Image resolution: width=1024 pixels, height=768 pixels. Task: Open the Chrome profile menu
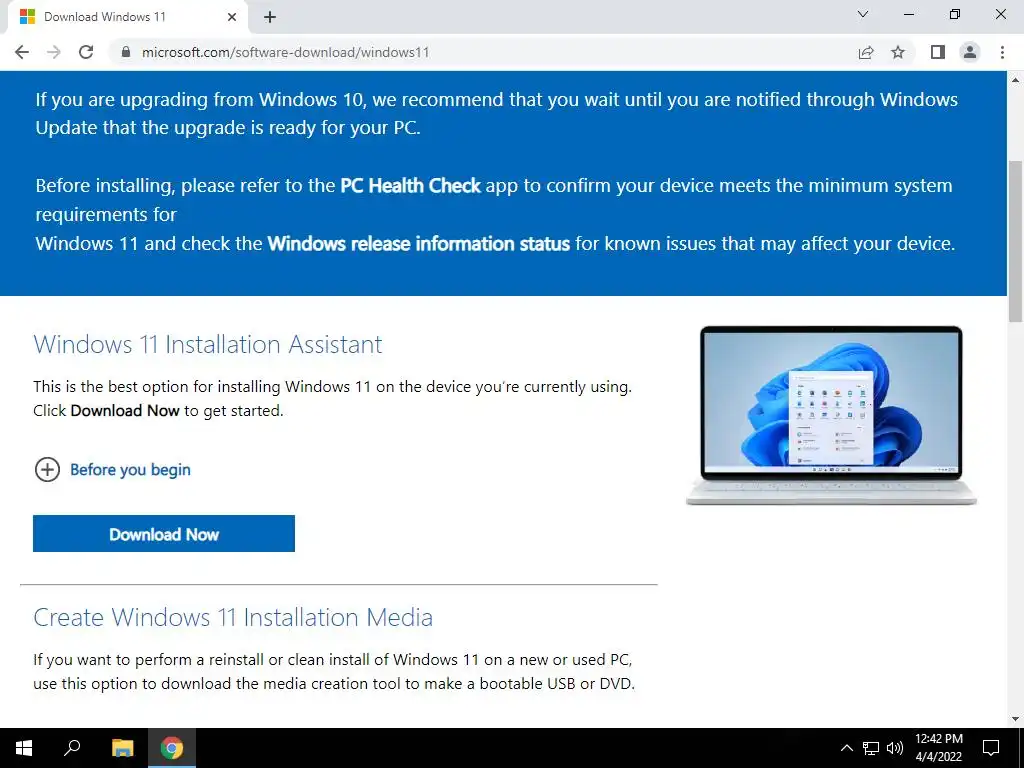[970, 52]
